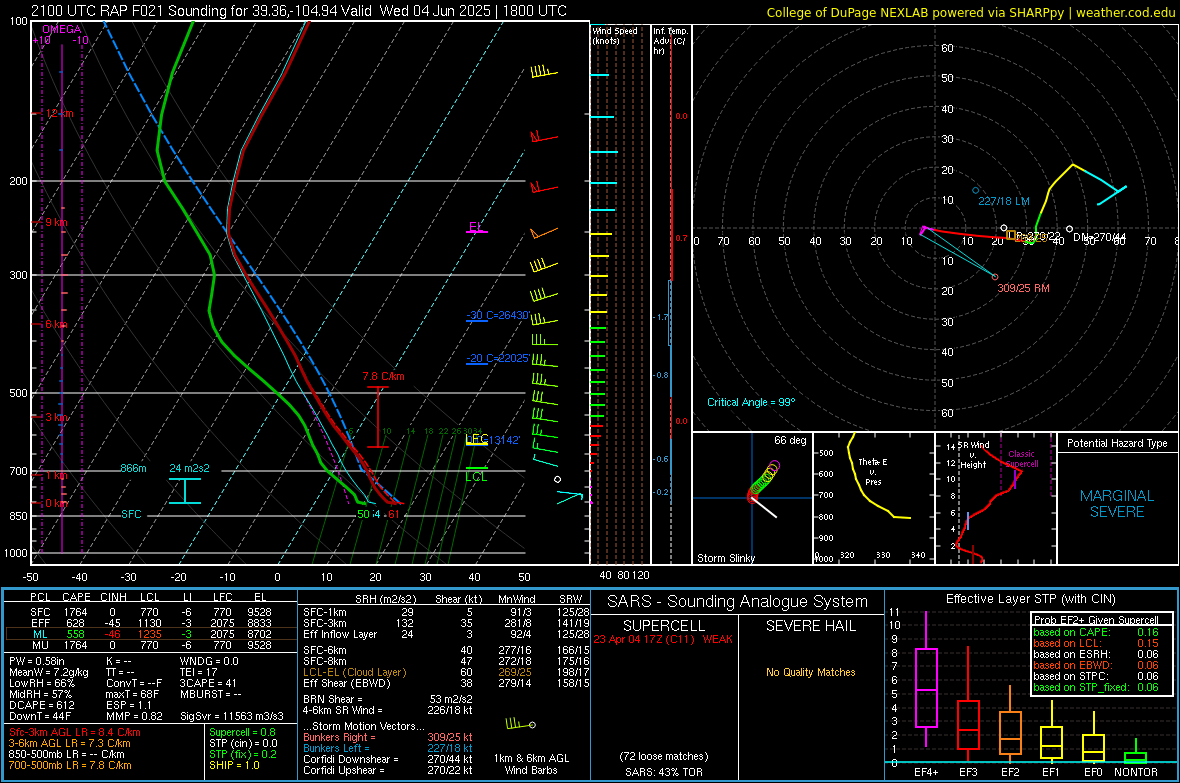Click the SARS - Sounding Analogue System heading
Image resolution: width=1180 pixels, height=783 pixels.
pyautogui.click(x=738, y=602)
